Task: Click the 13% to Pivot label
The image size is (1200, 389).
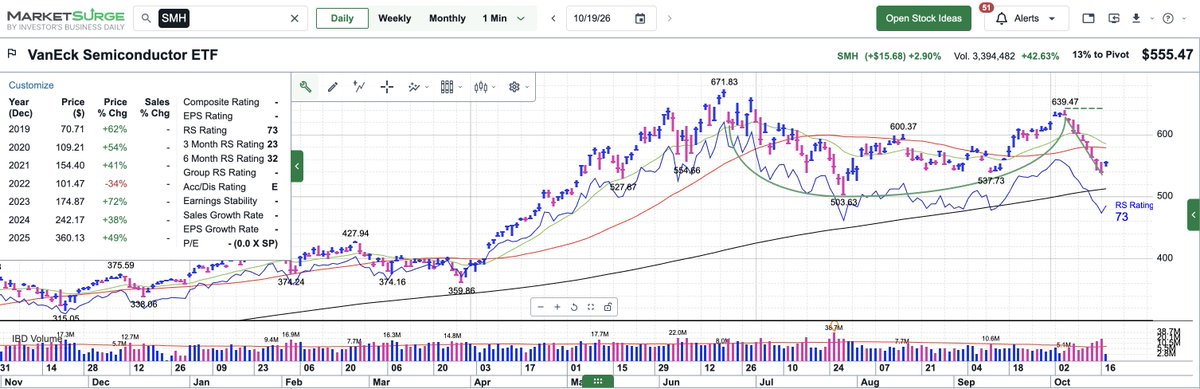Action: (x=1102, y=54)
